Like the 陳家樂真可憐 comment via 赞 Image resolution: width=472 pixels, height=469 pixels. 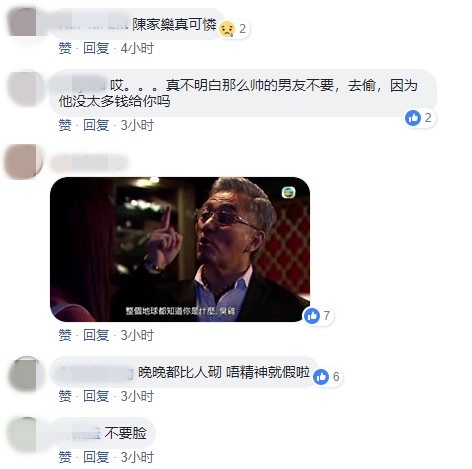coord(65,48)
